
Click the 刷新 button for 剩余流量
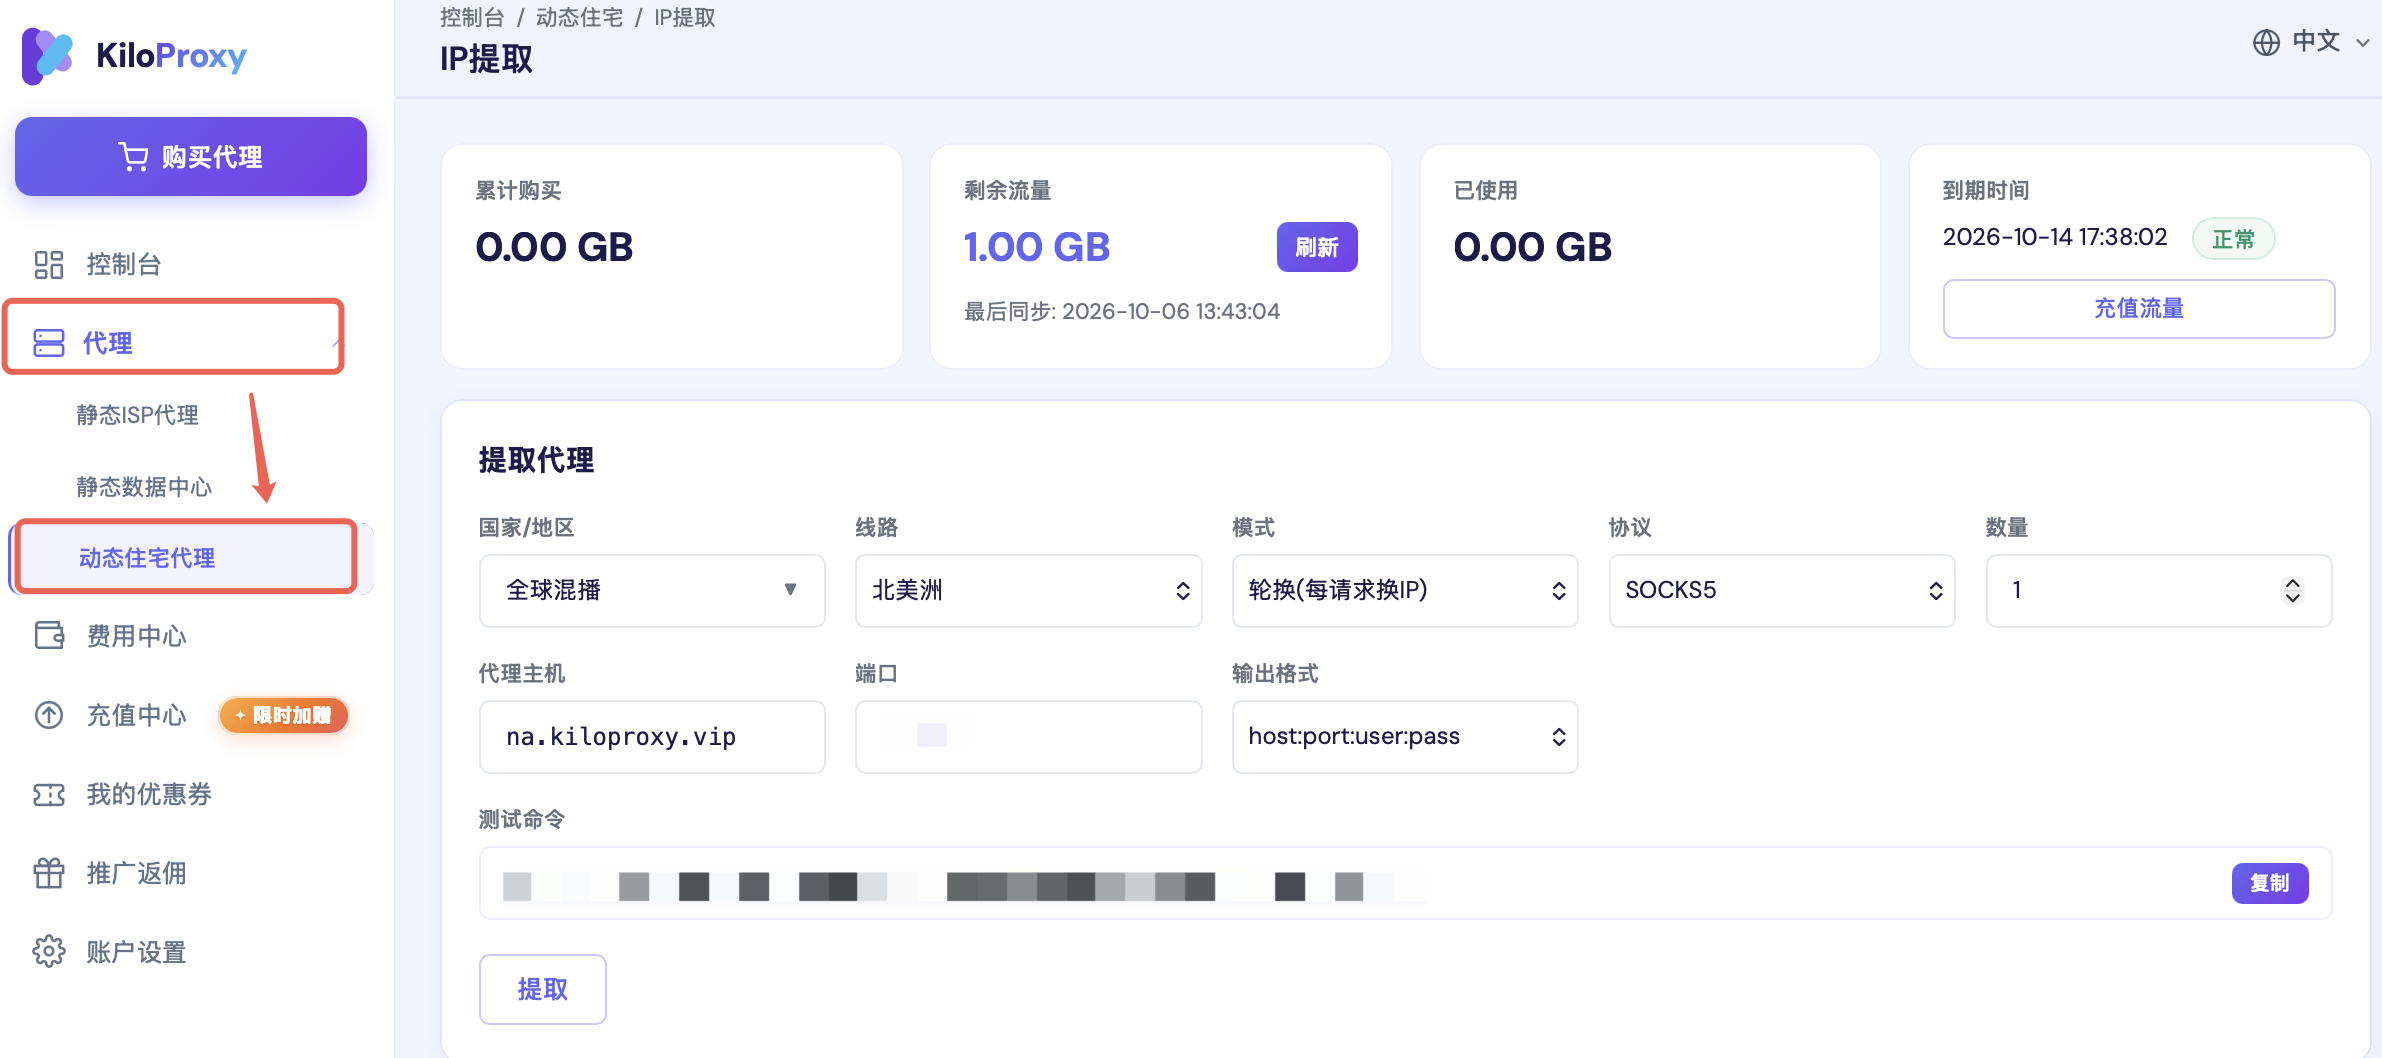(1317, 247)
